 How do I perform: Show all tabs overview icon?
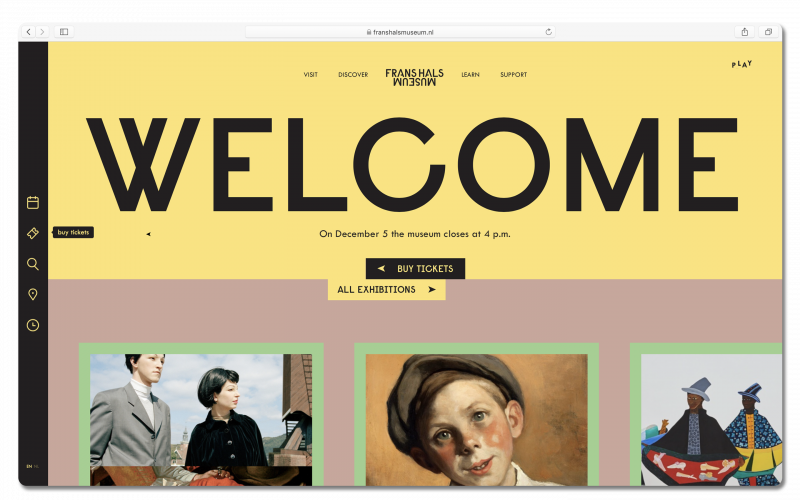click(768, 32)
